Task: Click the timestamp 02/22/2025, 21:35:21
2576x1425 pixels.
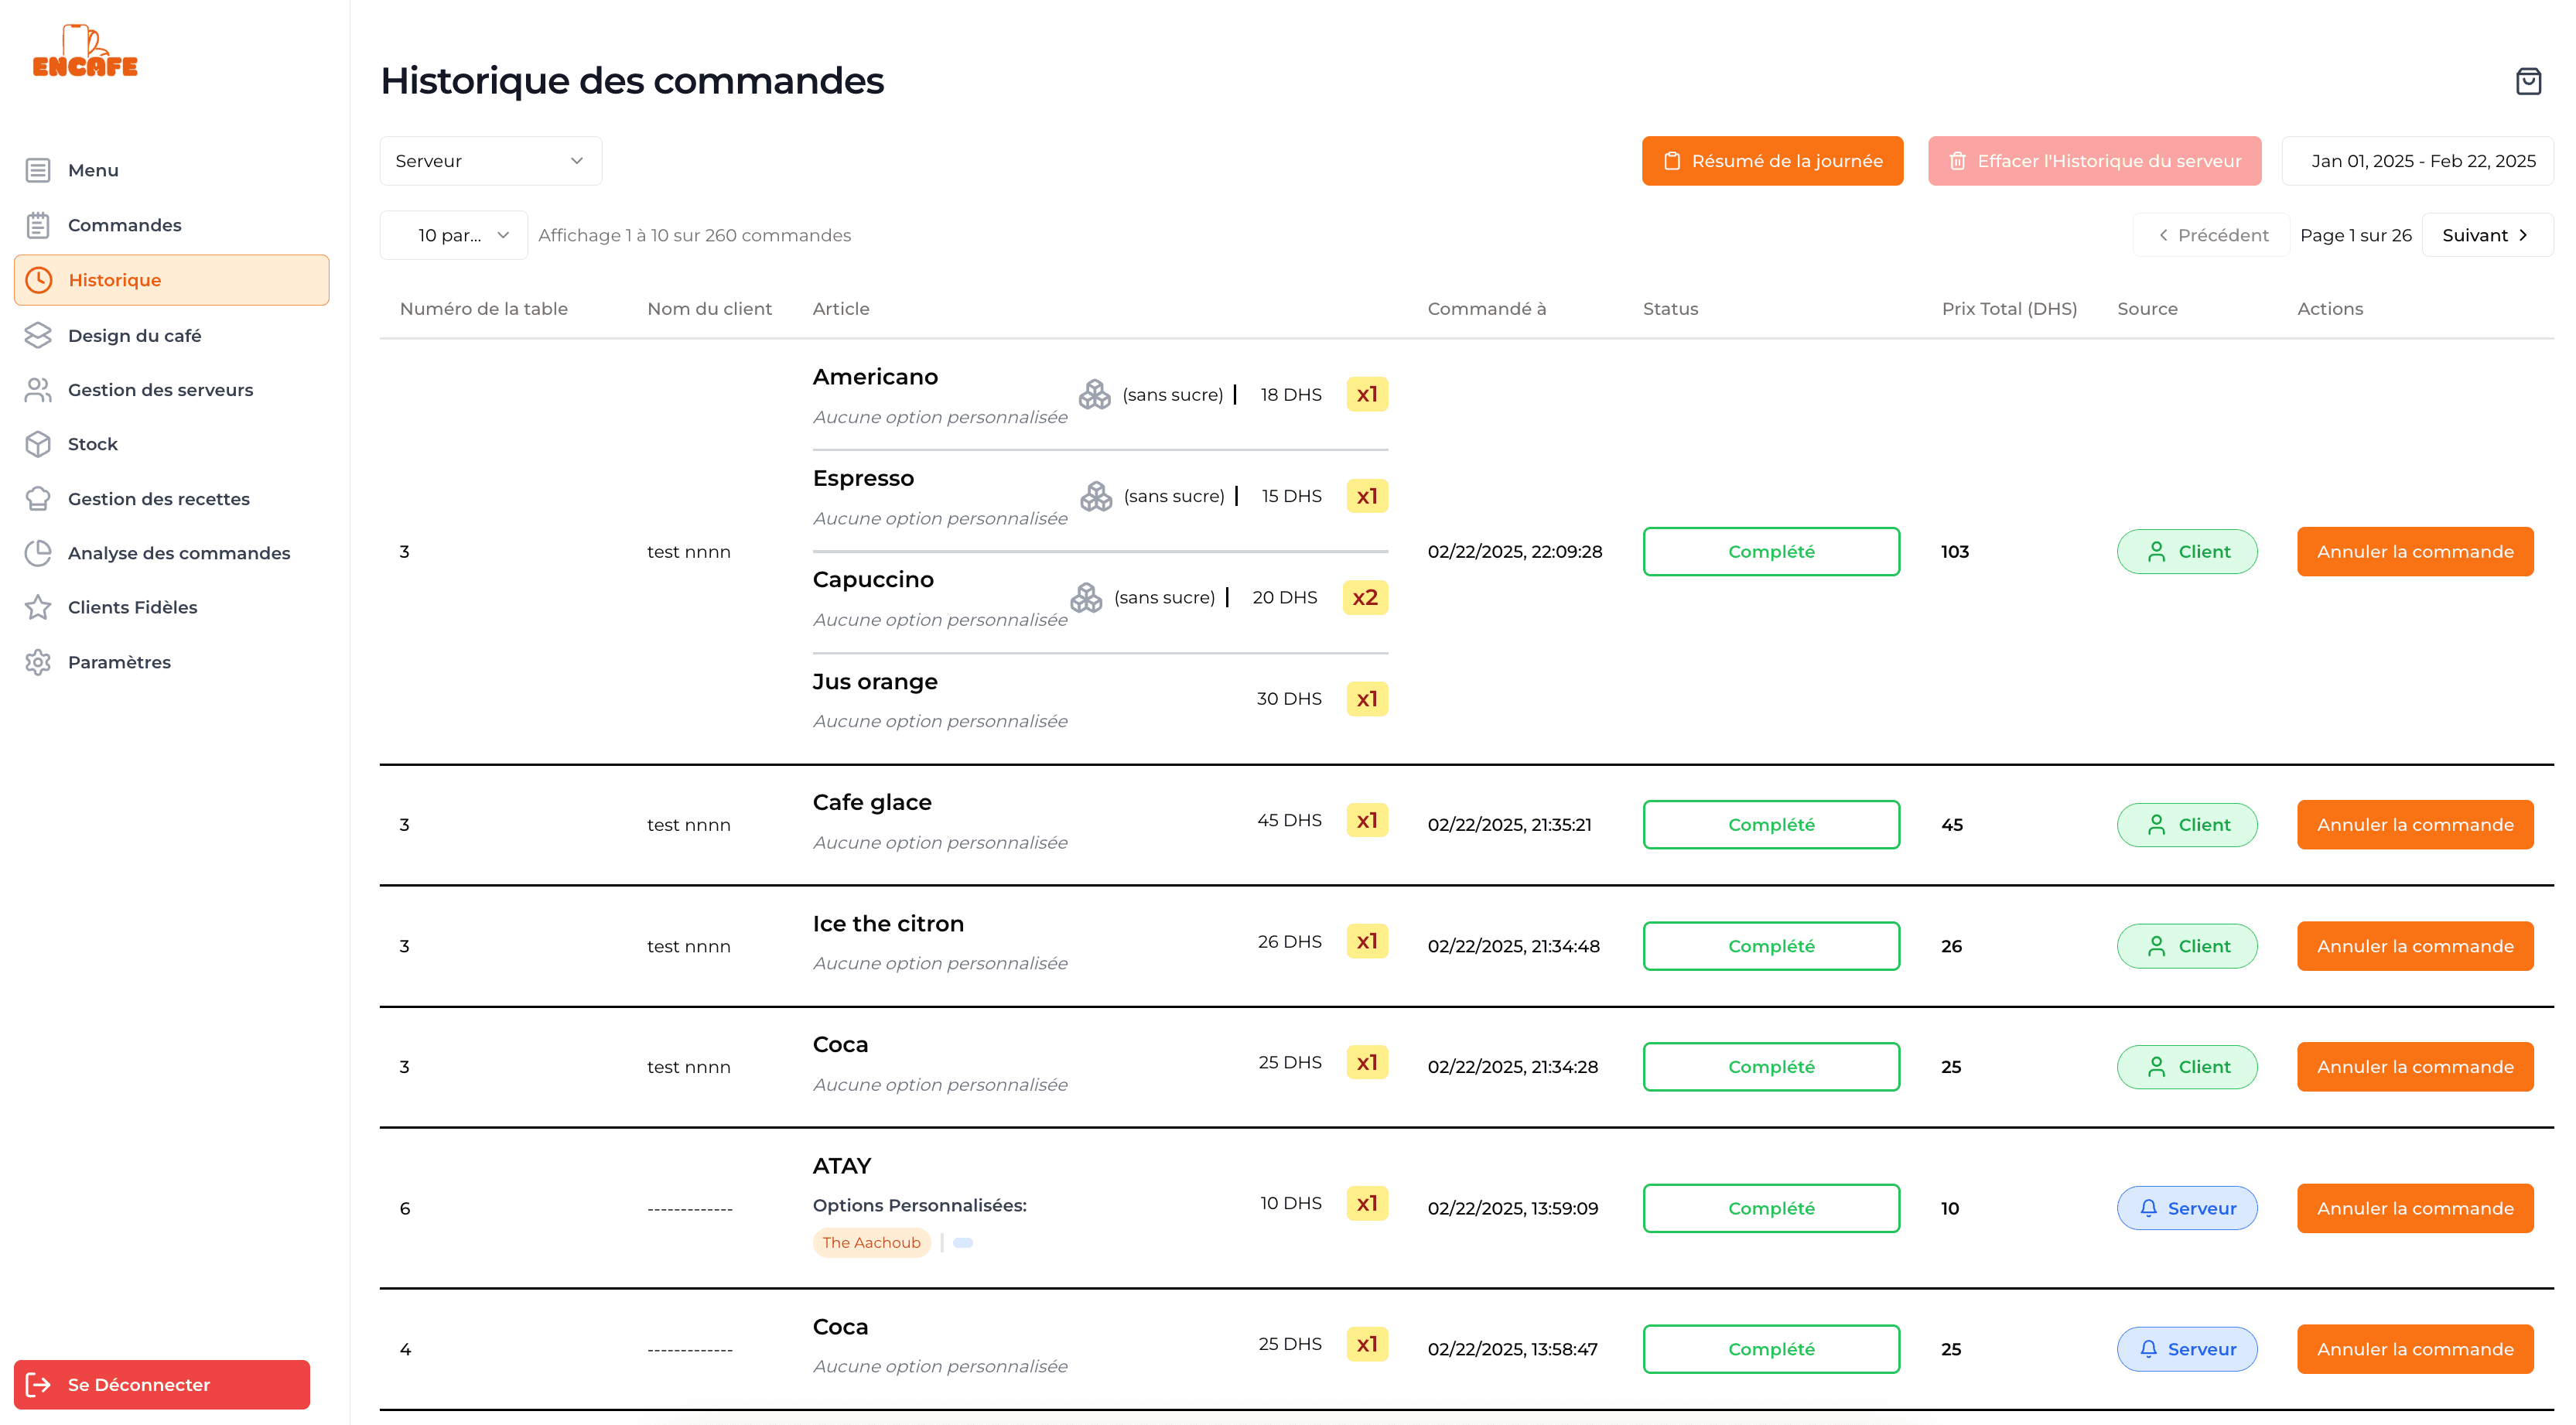Action: pyautogui.click(x=1510, y=825)
